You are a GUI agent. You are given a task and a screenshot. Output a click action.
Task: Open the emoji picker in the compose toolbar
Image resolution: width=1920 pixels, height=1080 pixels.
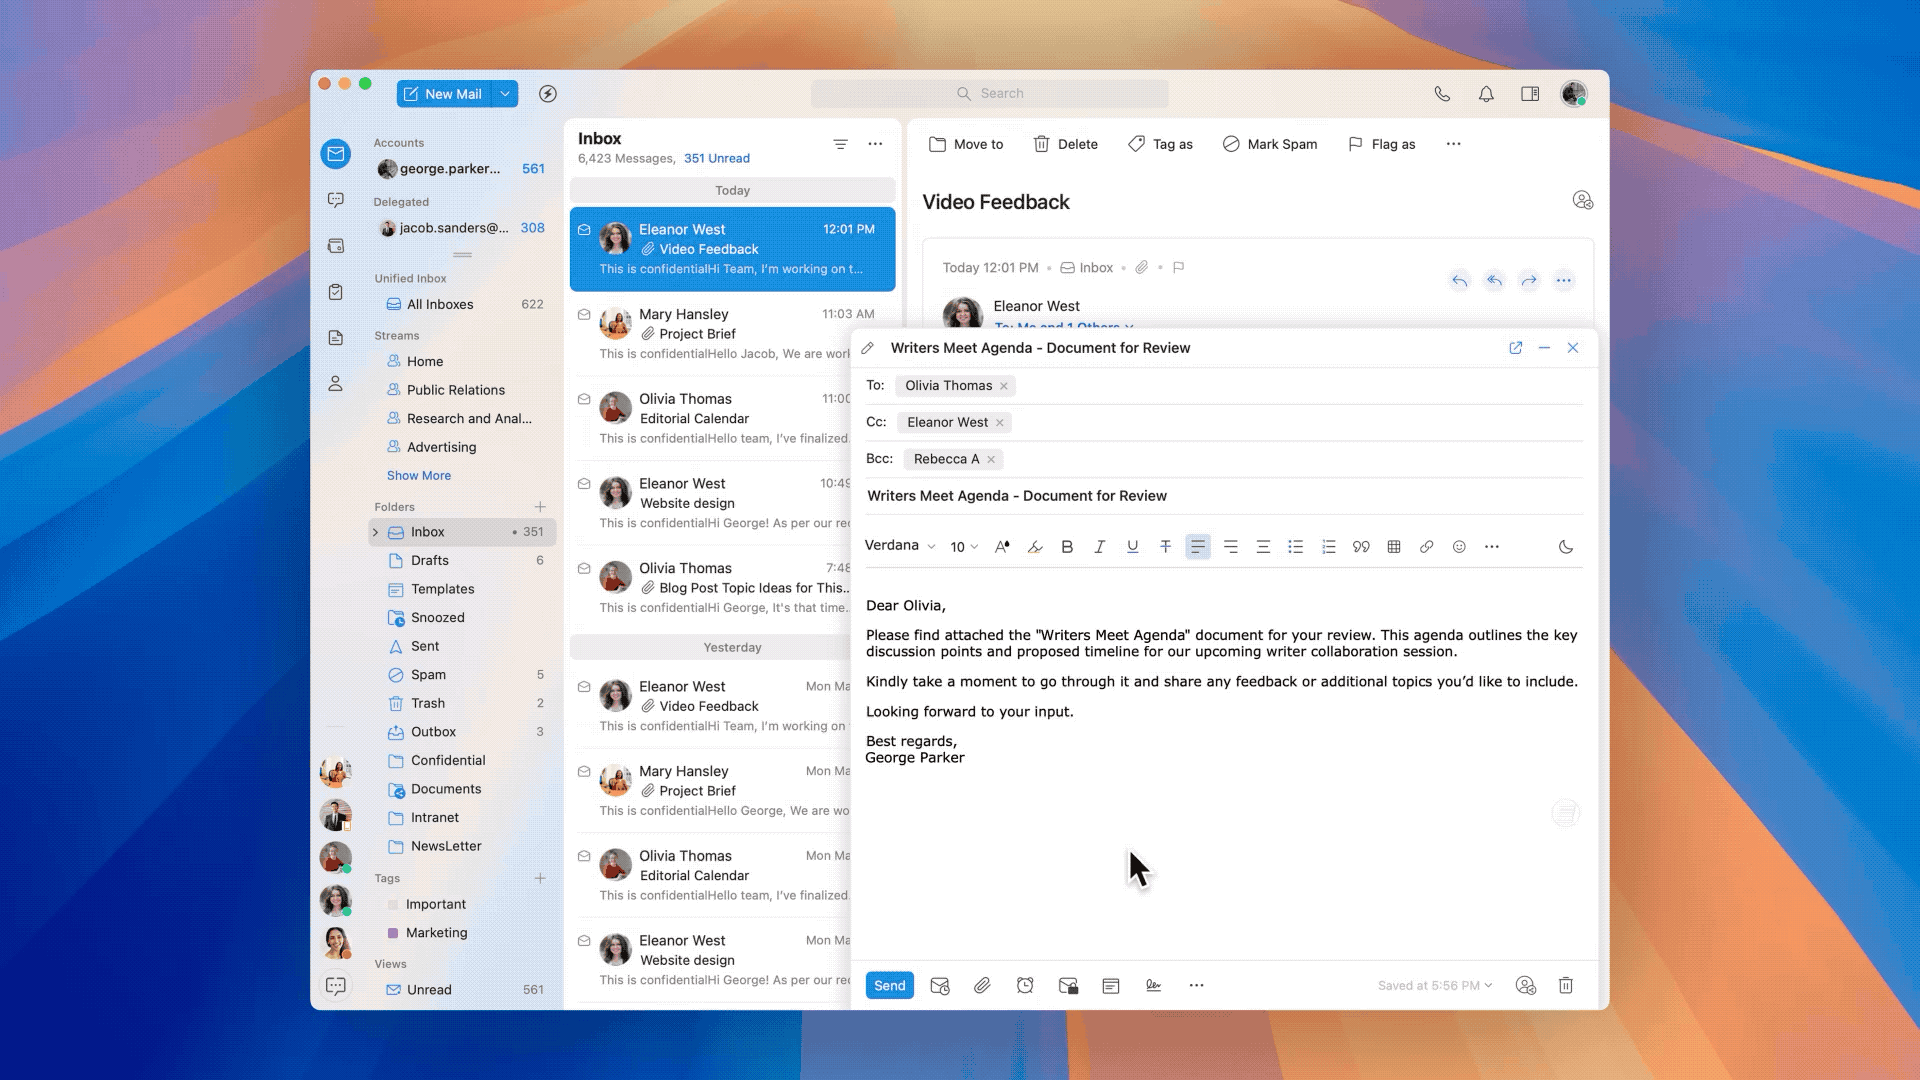[x=1459, y=547]
